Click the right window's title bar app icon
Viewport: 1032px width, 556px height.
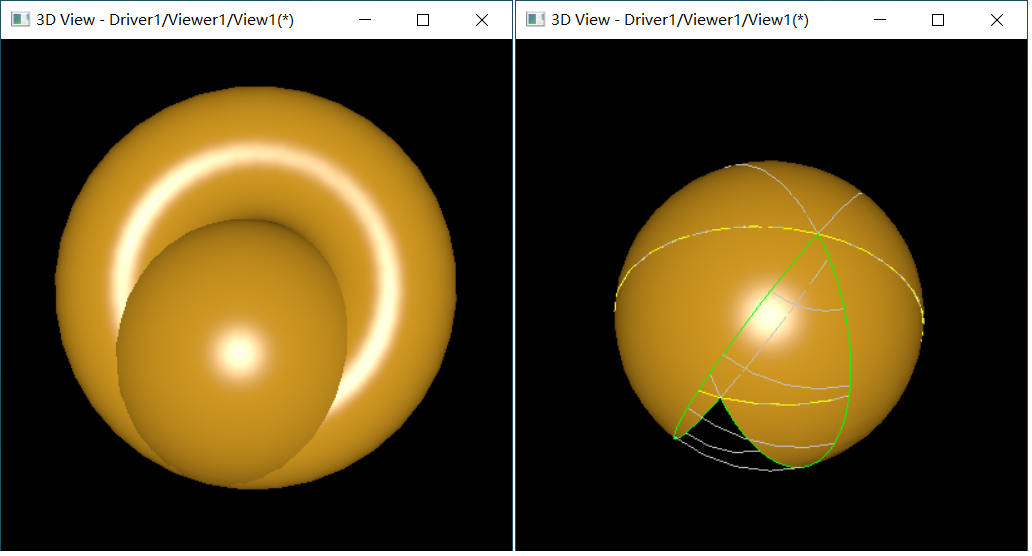(535, 20)
